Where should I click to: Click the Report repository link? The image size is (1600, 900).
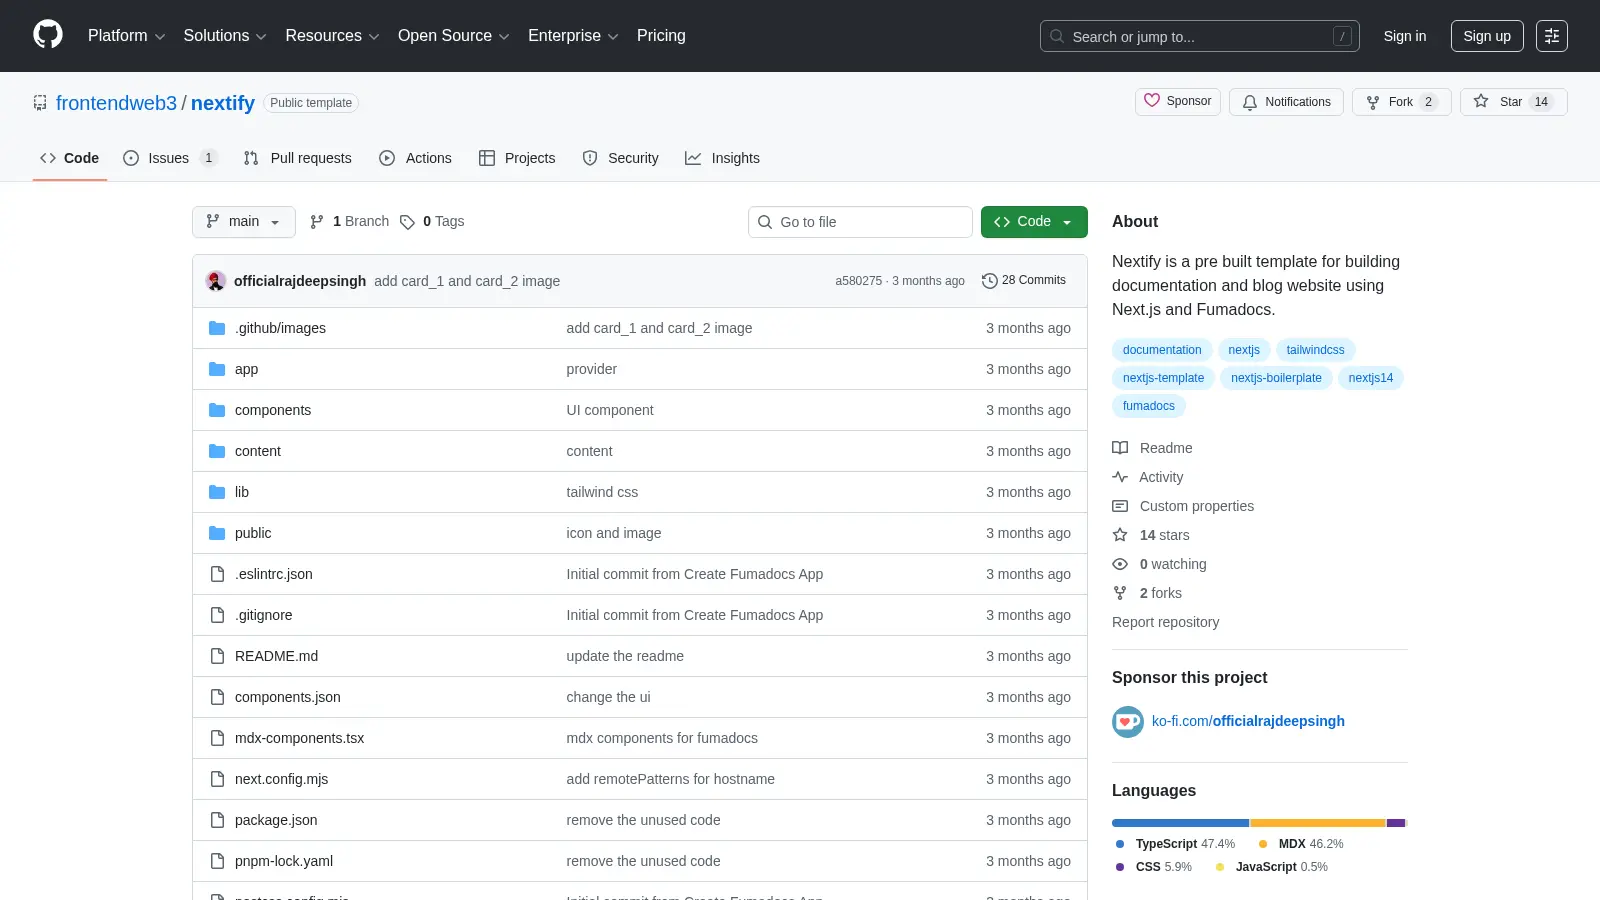tap(1165, 622)
